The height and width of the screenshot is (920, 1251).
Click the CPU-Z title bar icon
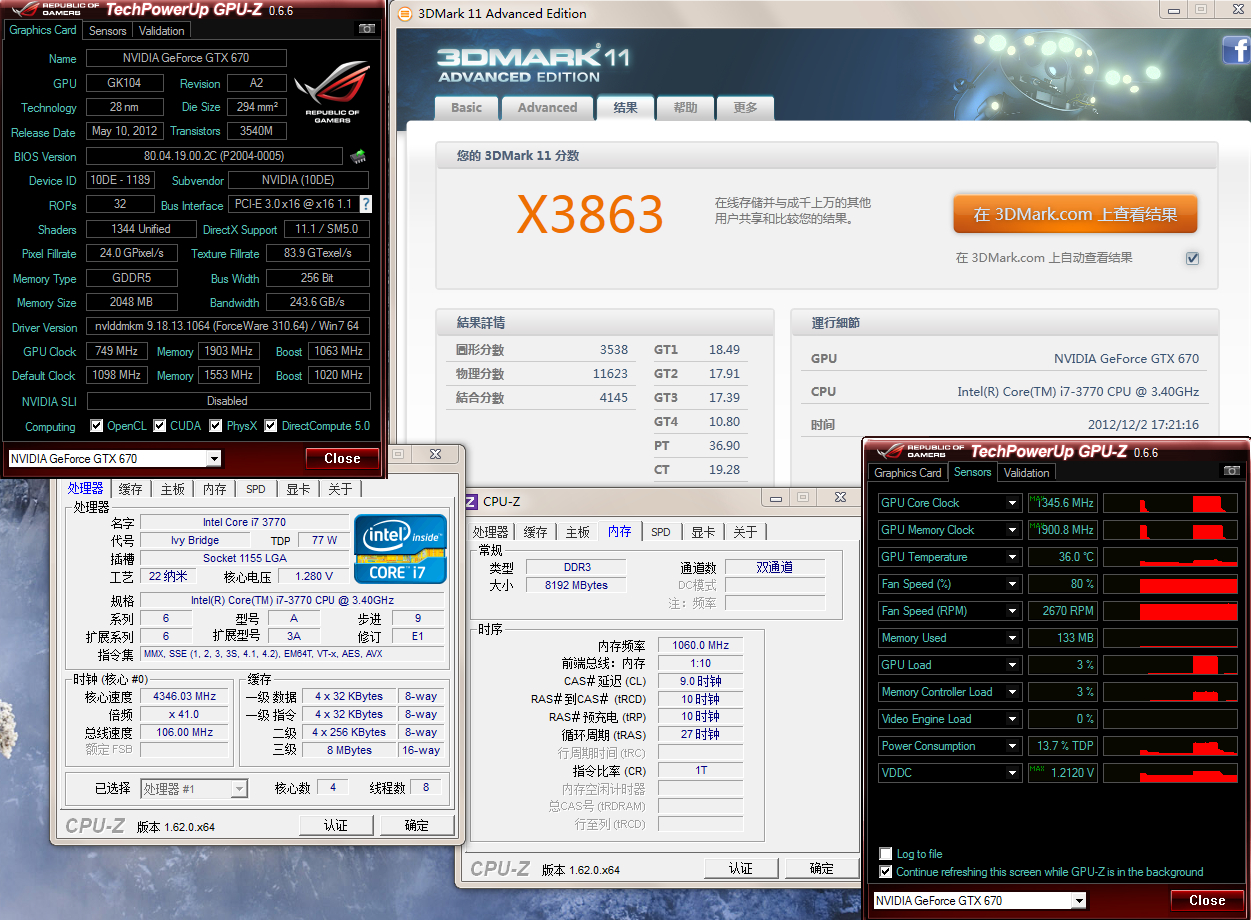(471, 501)
